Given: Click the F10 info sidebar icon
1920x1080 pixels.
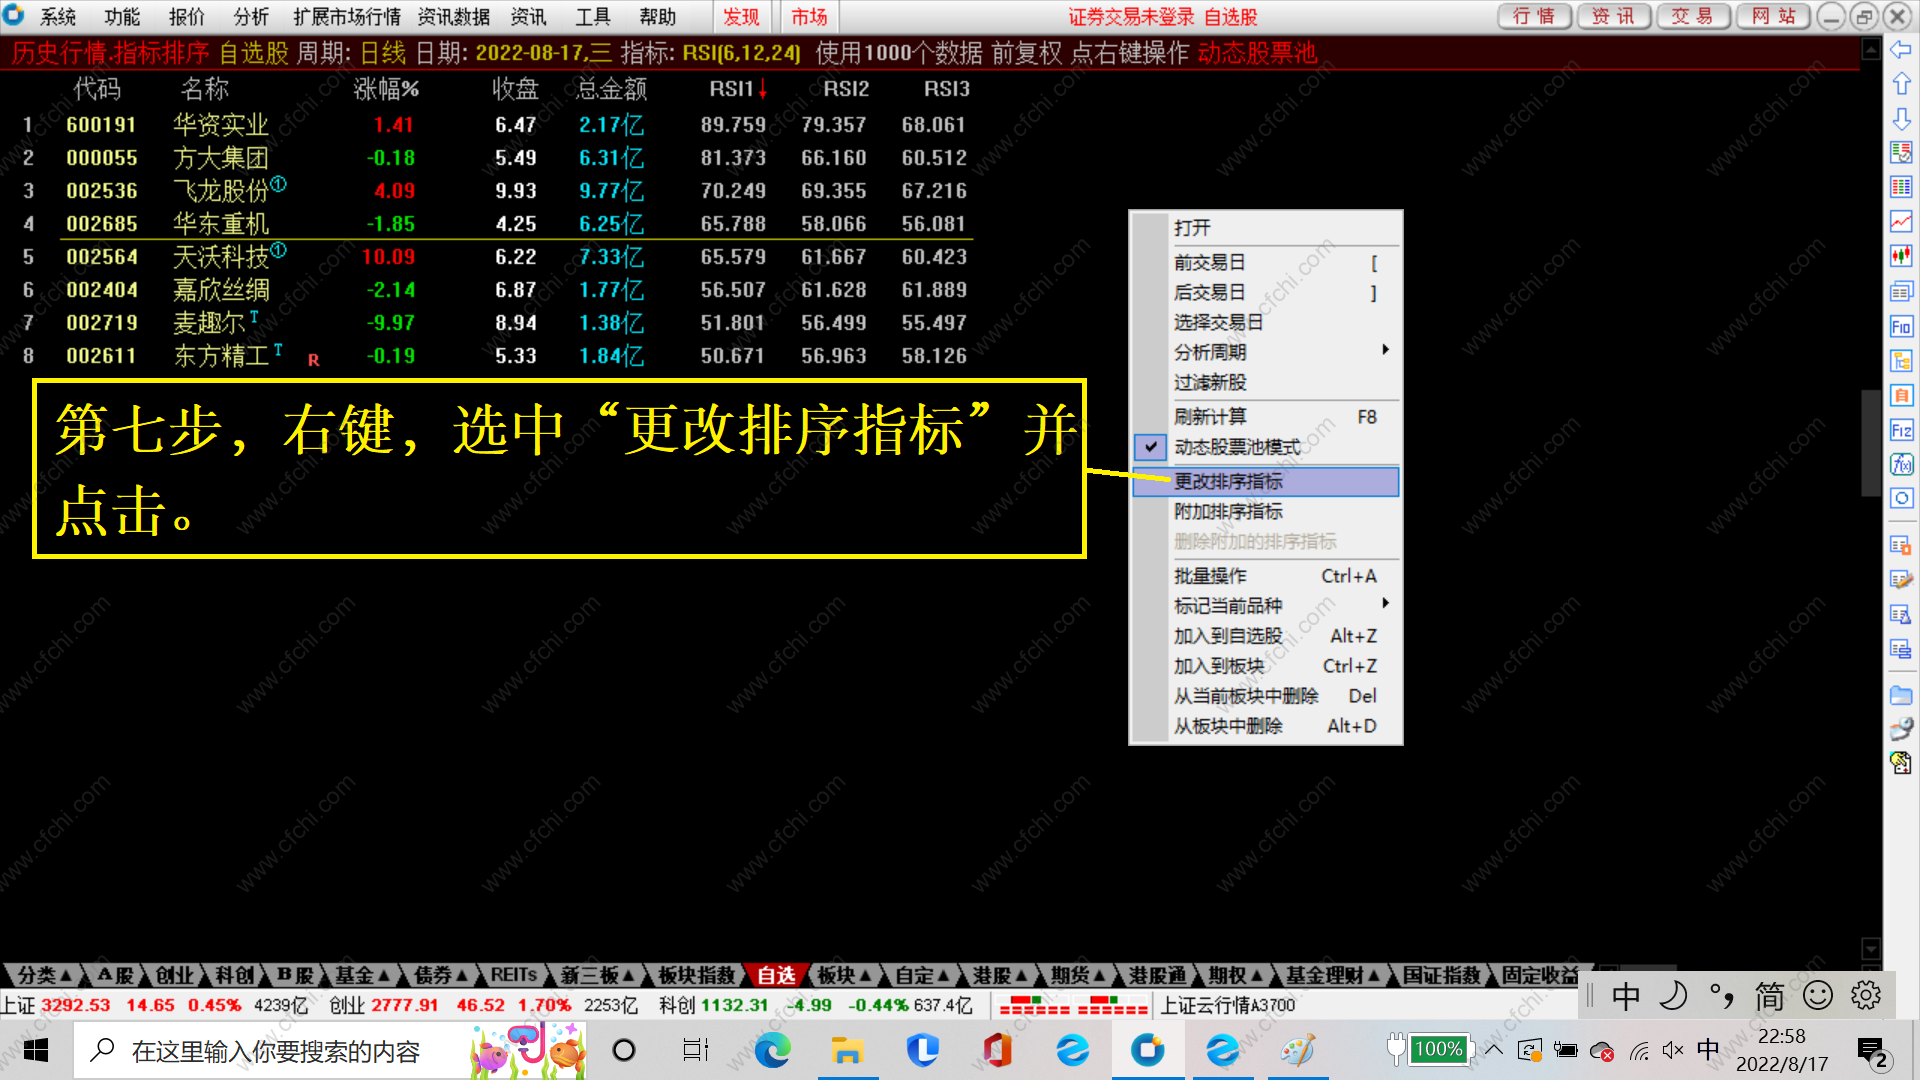Looking at the screenshot, I should [x=1901, y=326].
